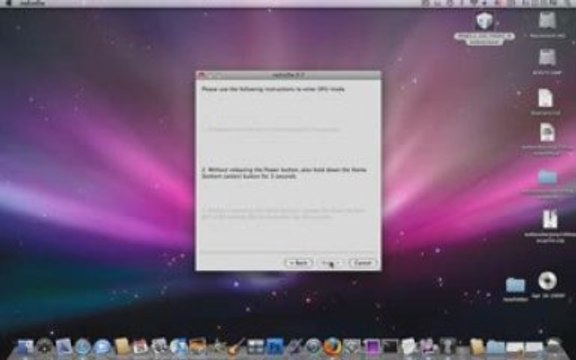Launch GarageBand guitar icon in the dock
Viewport: 576px width, 360px height.
click(x=236, y=347)
